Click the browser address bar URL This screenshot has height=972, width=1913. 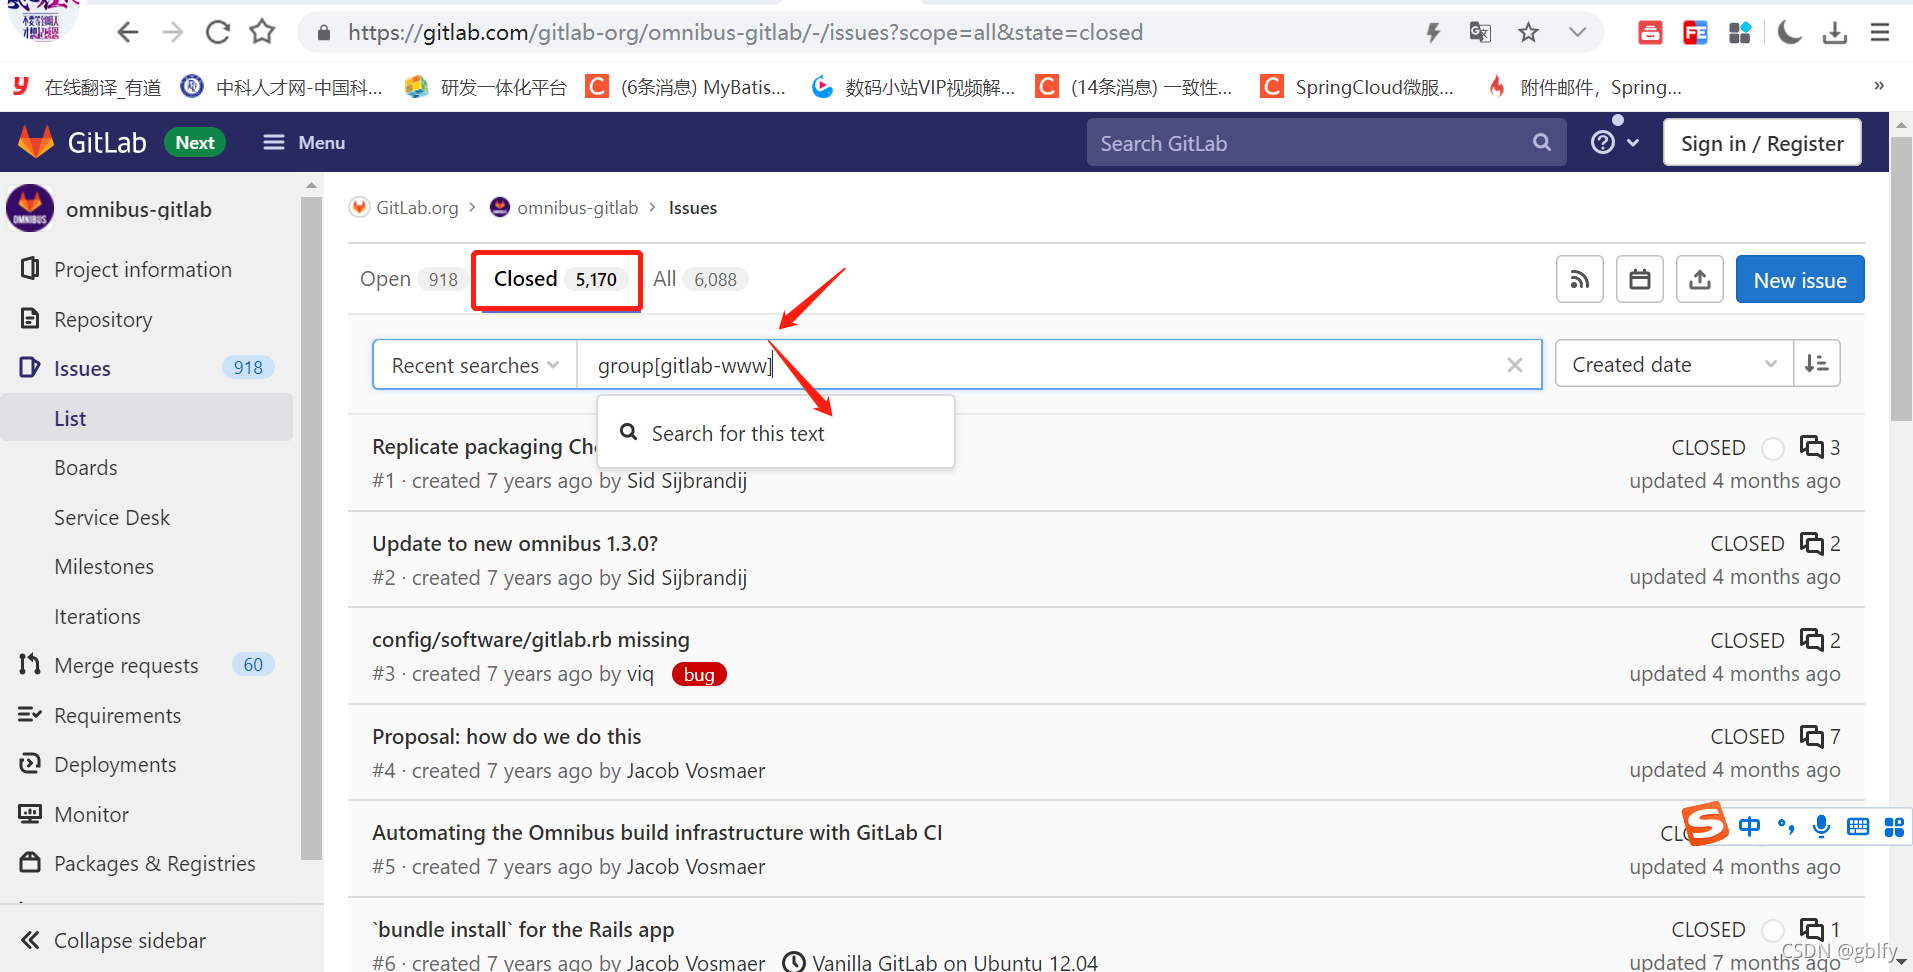click(745, 32)
